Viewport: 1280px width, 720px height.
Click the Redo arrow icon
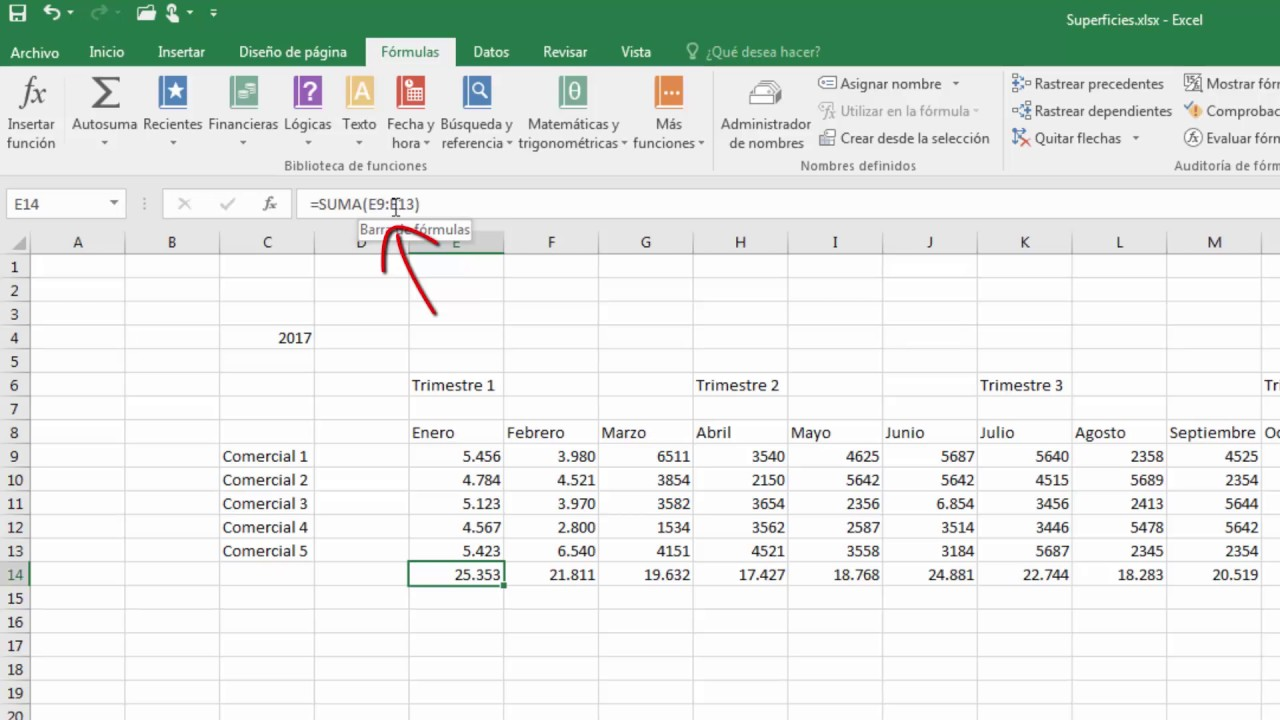97,13
